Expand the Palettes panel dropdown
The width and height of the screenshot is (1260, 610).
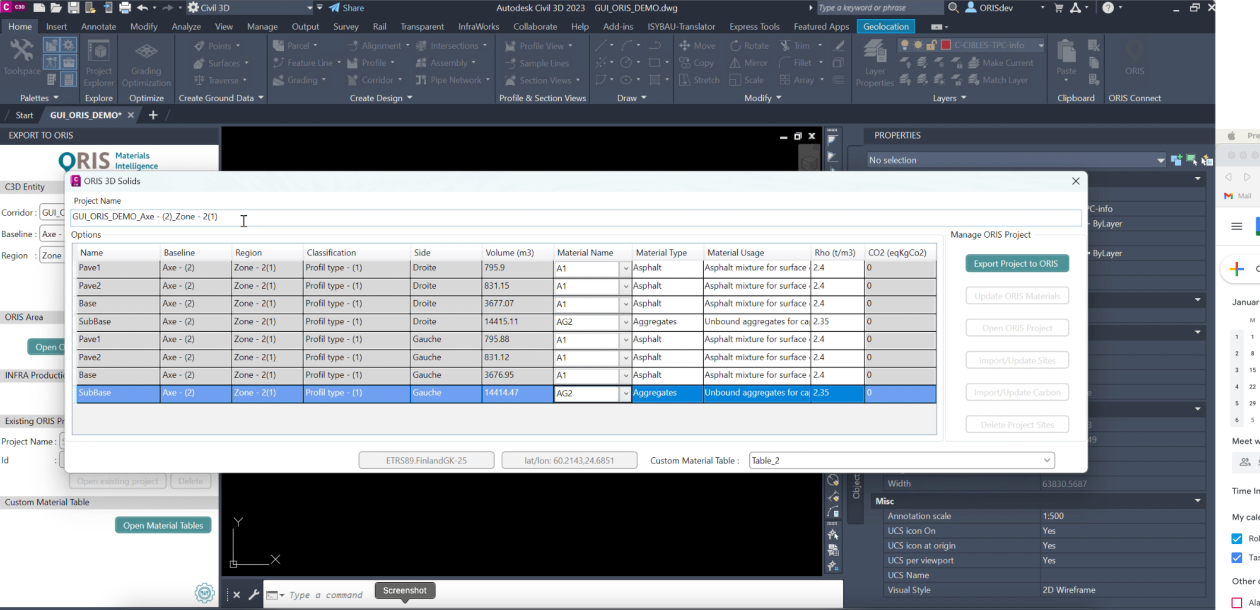tap(39, 98)
